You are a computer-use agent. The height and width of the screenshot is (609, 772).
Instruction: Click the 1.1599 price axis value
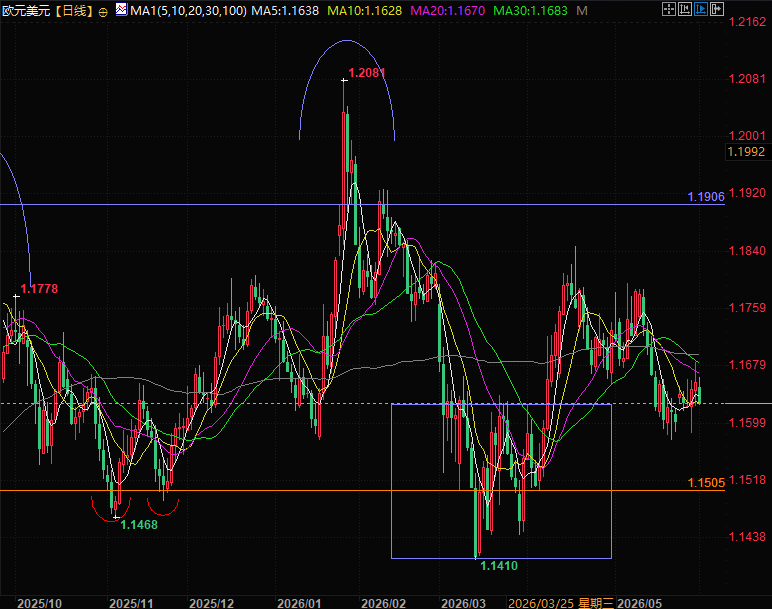pos(747,422)
